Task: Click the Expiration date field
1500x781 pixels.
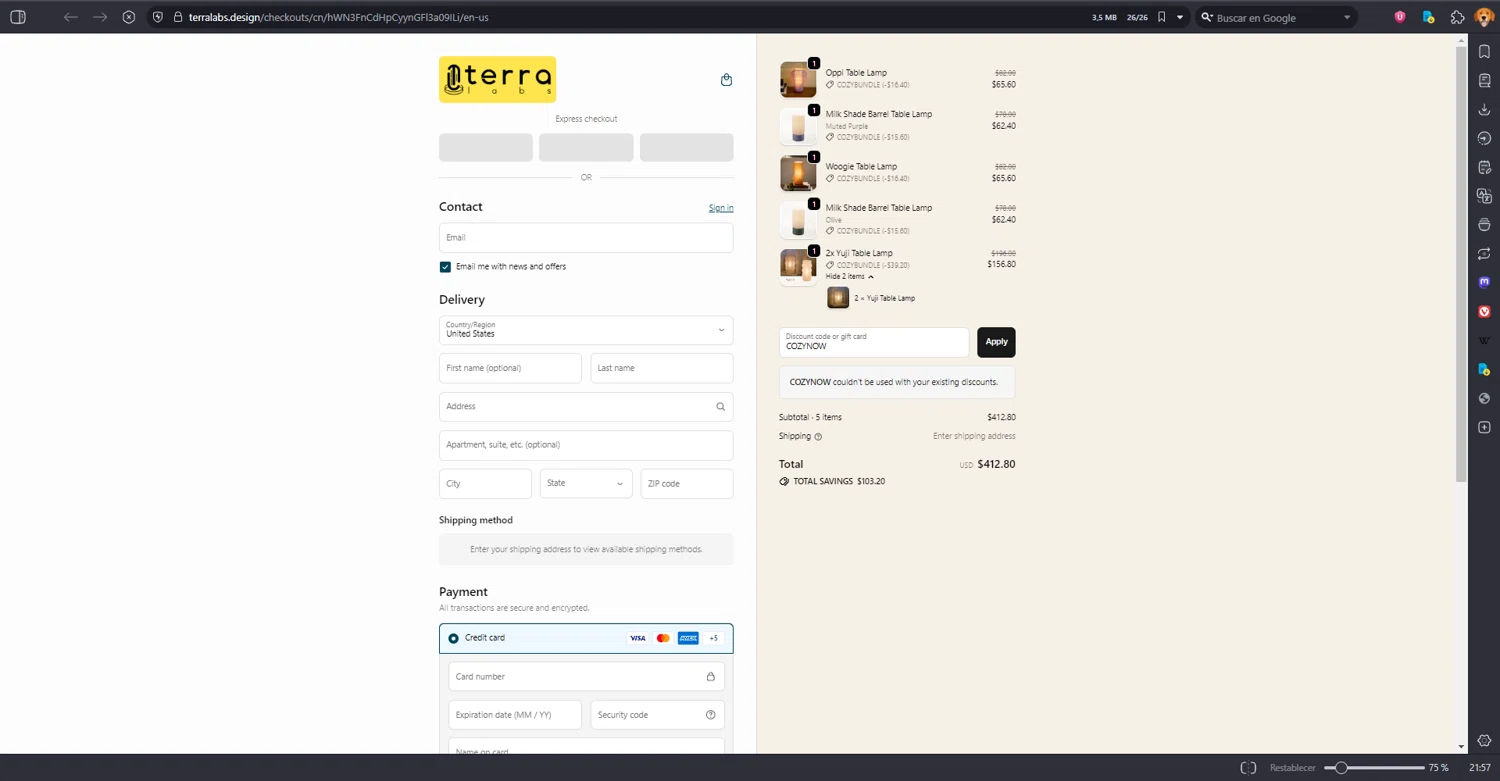Action: pyautogui.click(x=515, y=715)
